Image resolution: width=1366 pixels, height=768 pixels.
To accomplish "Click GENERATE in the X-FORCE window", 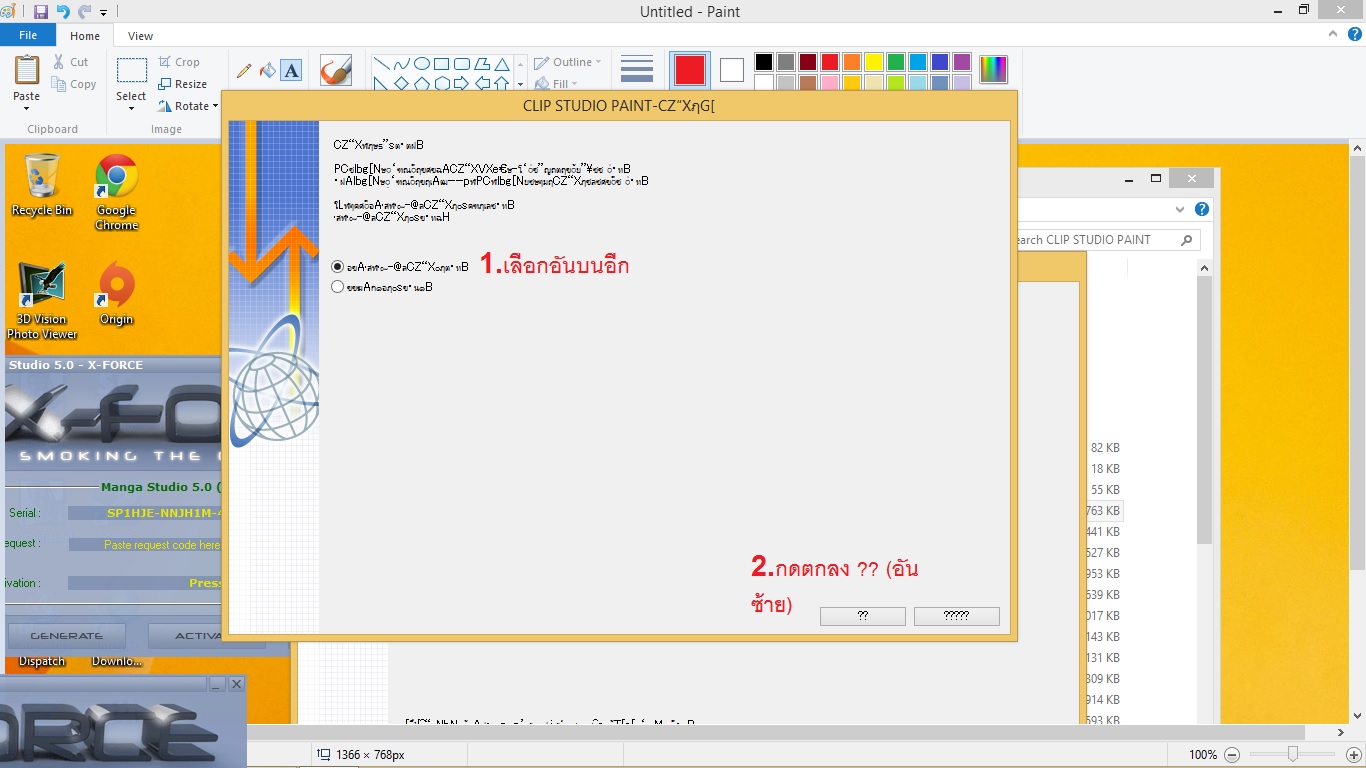I will coord(67,636).
